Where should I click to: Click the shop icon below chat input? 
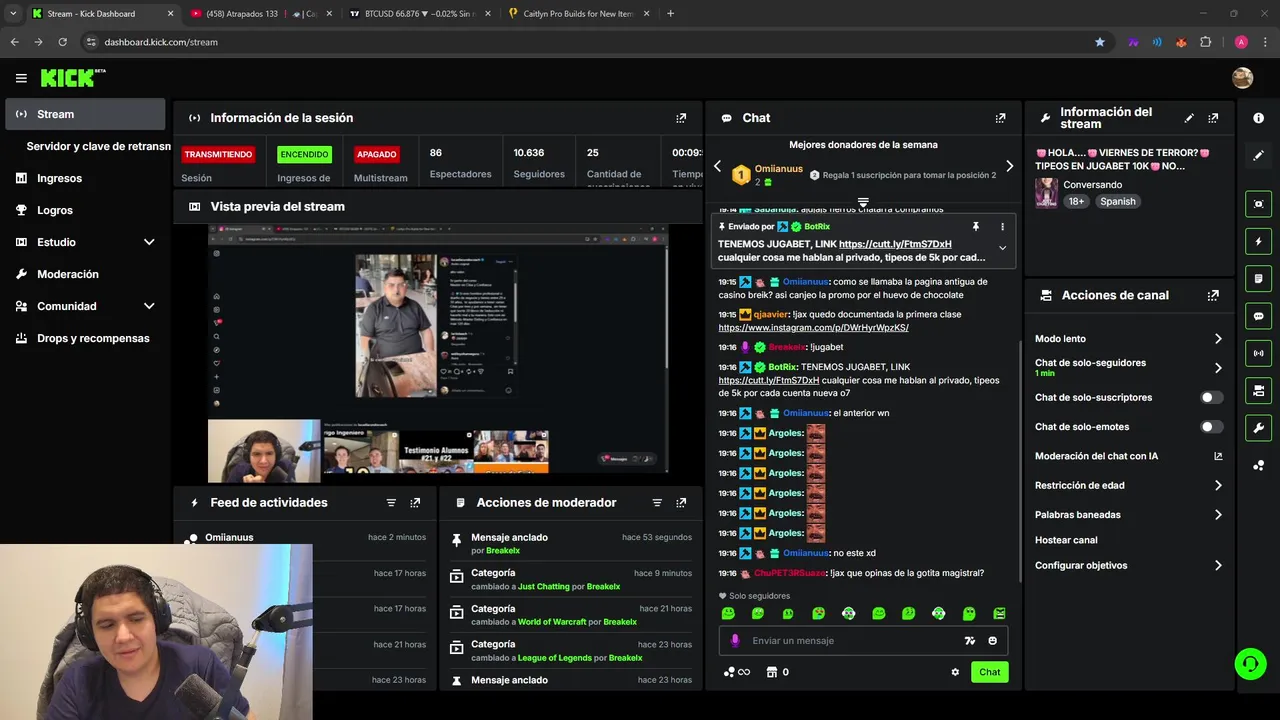(x=771, y=672)
